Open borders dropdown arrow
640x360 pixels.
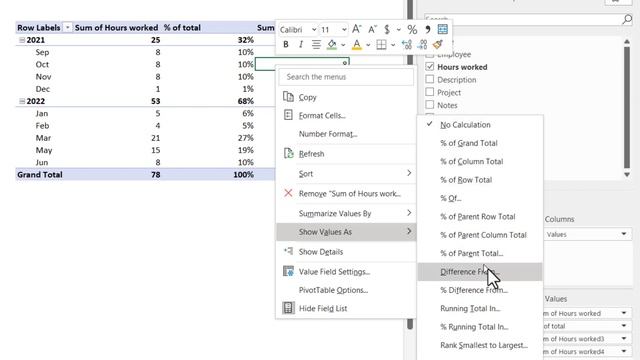(393, 45)
